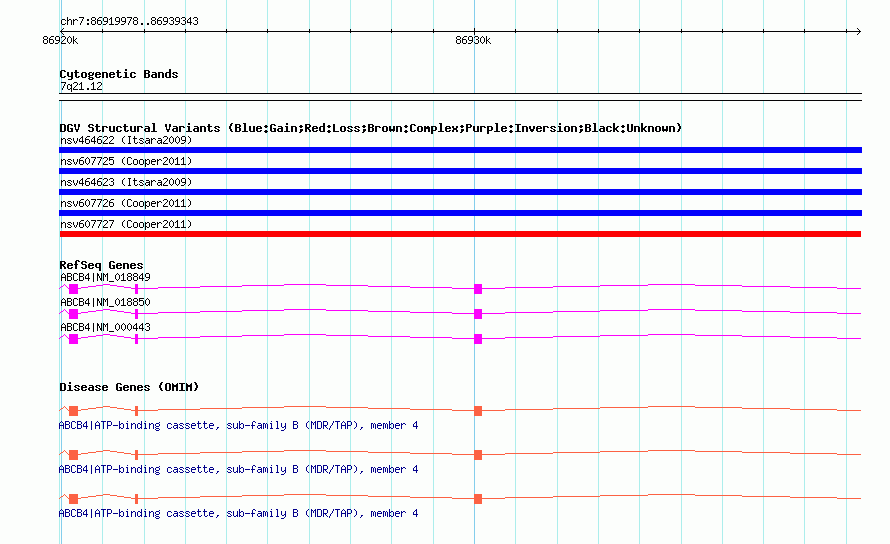
Task: Select the nsv464622 (Itsara2009) variant label
Action: (x=126, y=140)
